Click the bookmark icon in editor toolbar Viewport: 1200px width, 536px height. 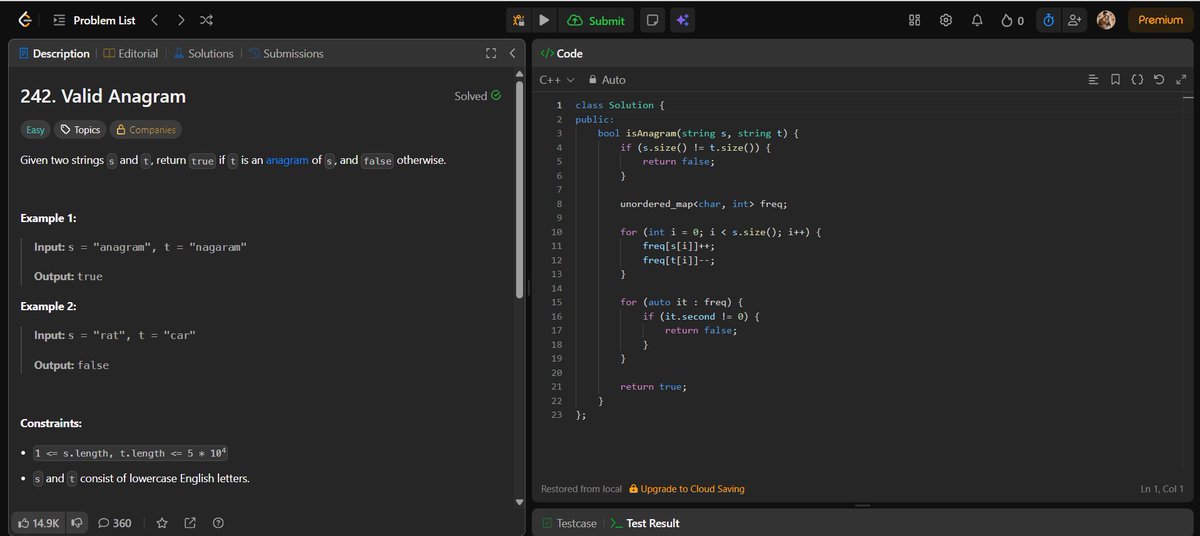[x=1115, y=79]
